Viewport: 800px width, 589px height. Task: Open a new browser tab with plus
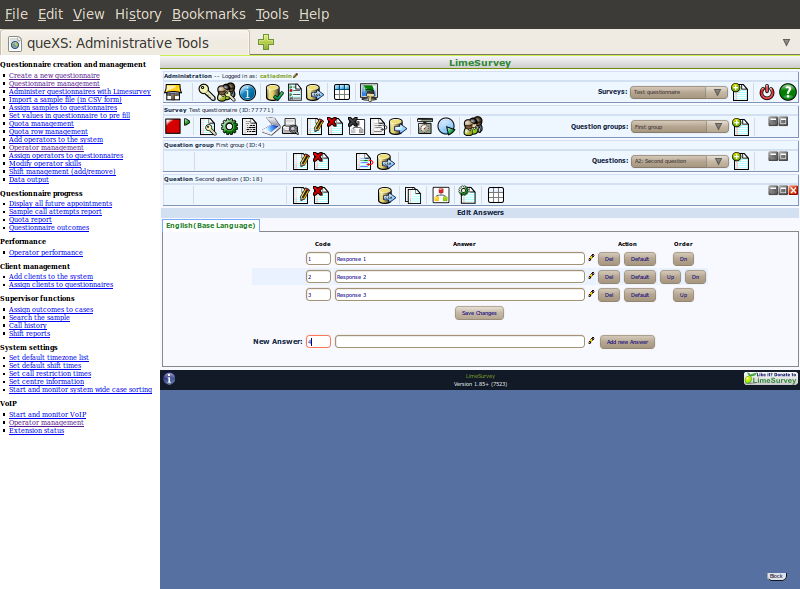[265, 42]
